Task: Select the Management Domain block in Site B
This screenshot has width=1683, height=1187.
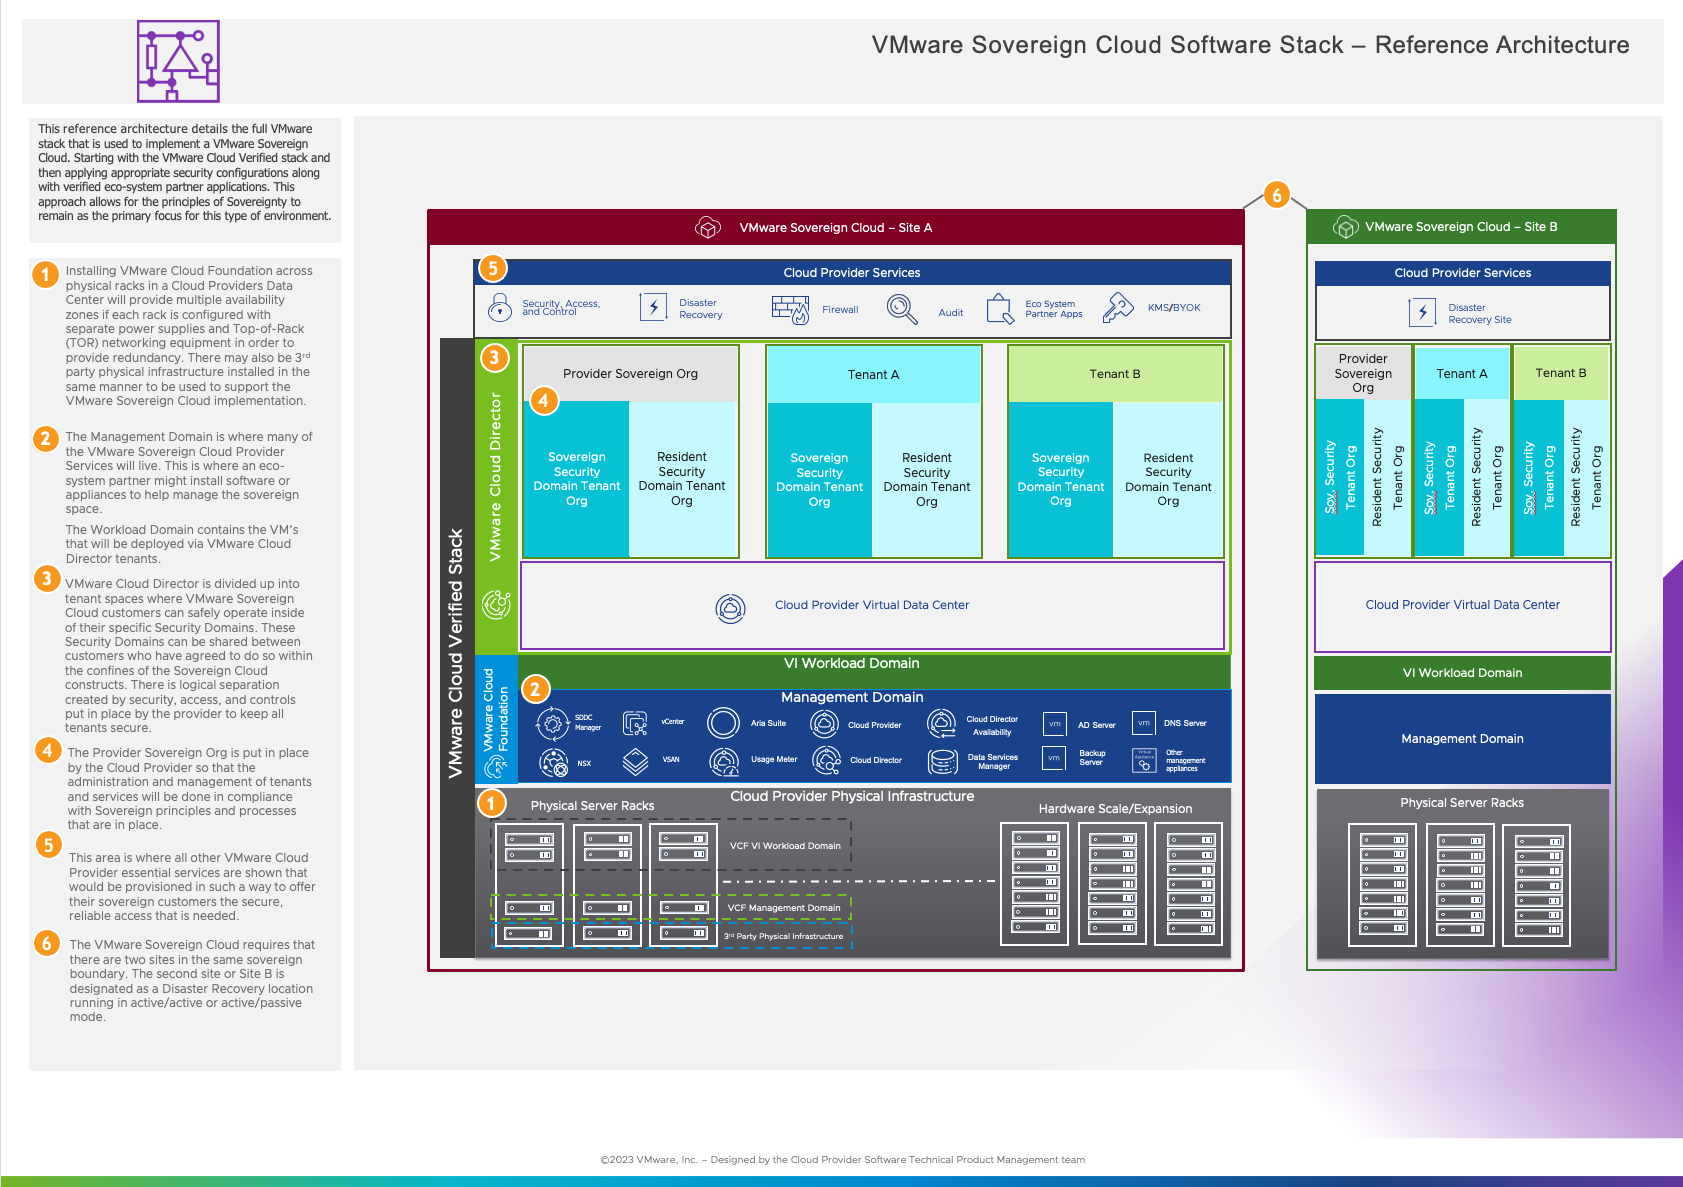Action: coord(1461,739)
